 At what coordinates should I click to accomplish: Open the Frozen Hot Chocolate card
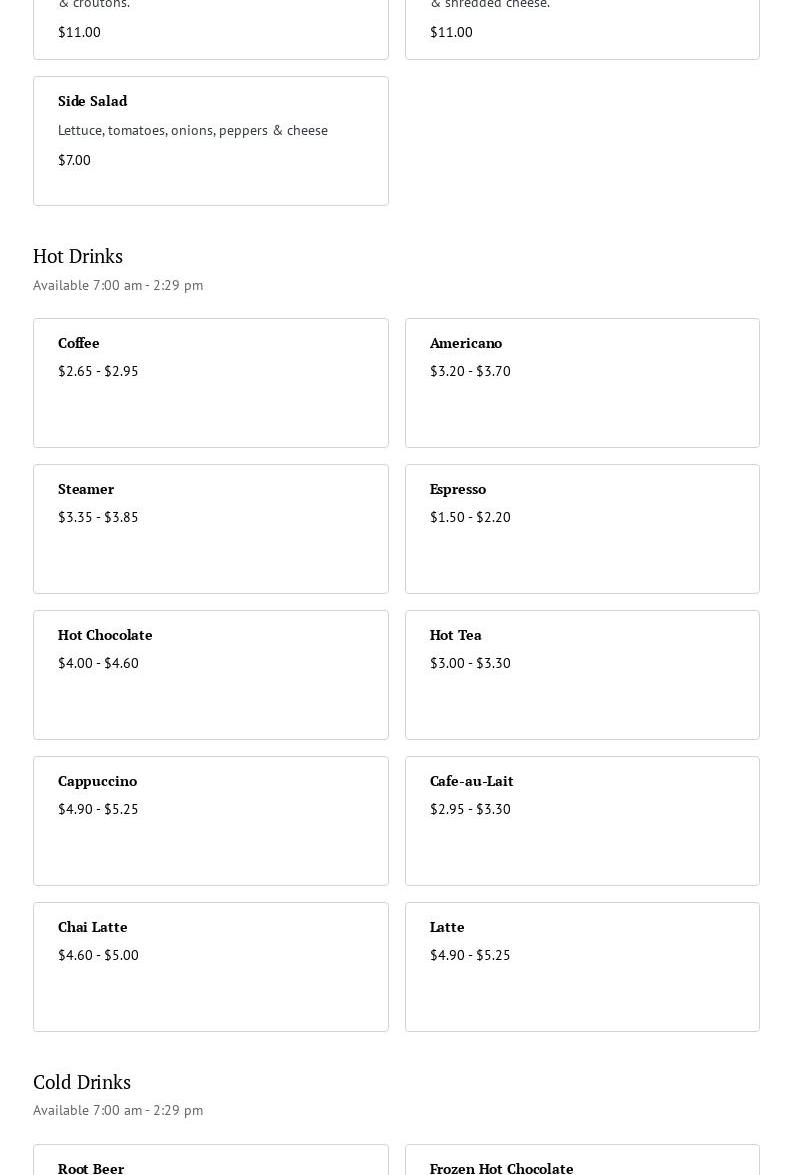click(582, 1162)
